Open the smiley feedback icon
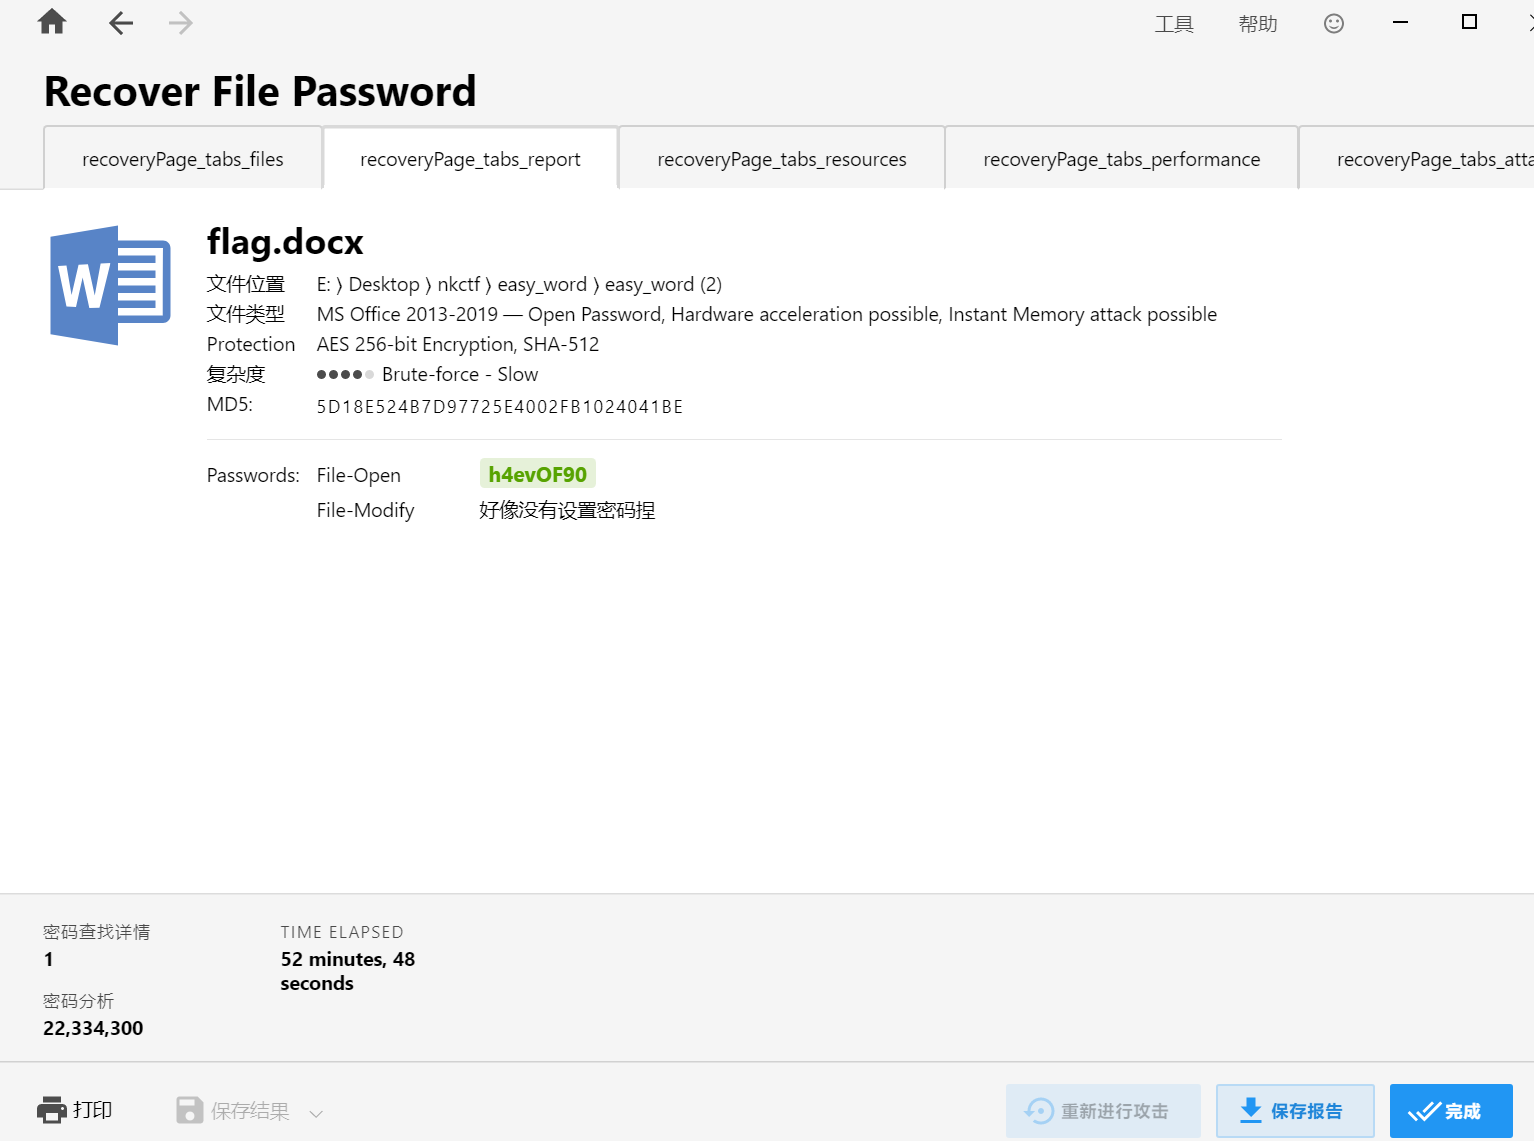The width and height of the screenshot is (1534, 1141). [x=1334, y=23]
